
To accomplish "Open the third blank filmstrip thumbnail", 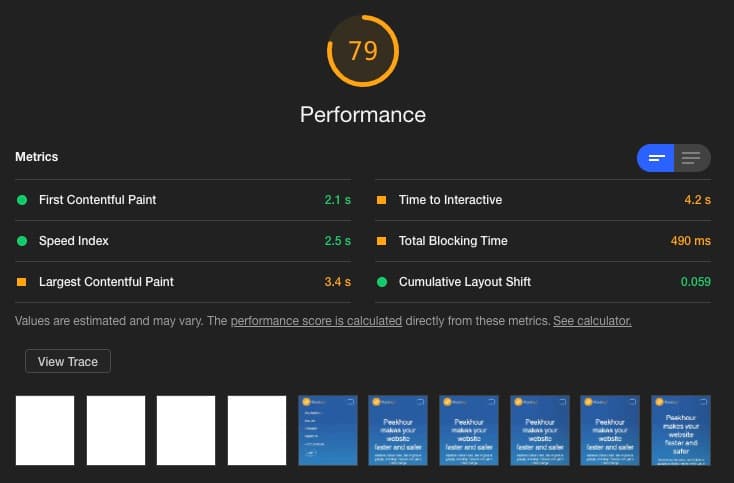I will [186, 431].
